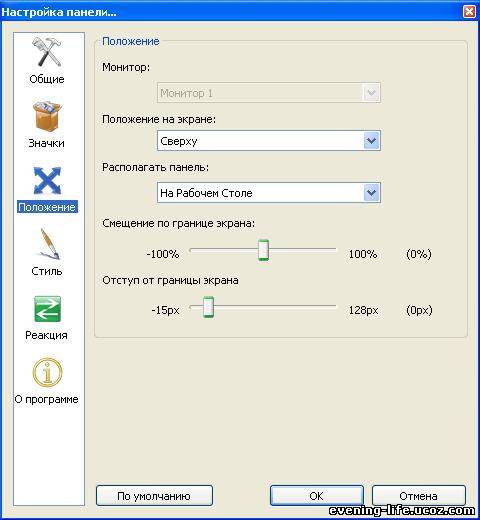The image size is (480, 520).
Task: Select the Положение blue arrows icon
Action: 47,180
